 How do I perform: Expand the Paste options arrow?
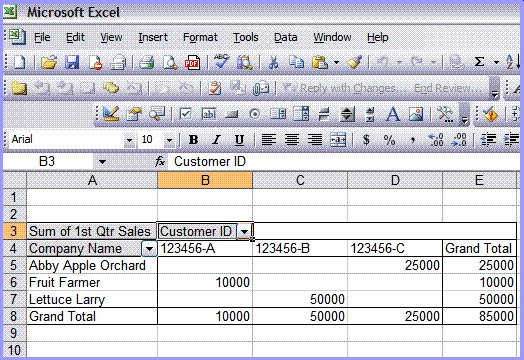pos(336,62)
